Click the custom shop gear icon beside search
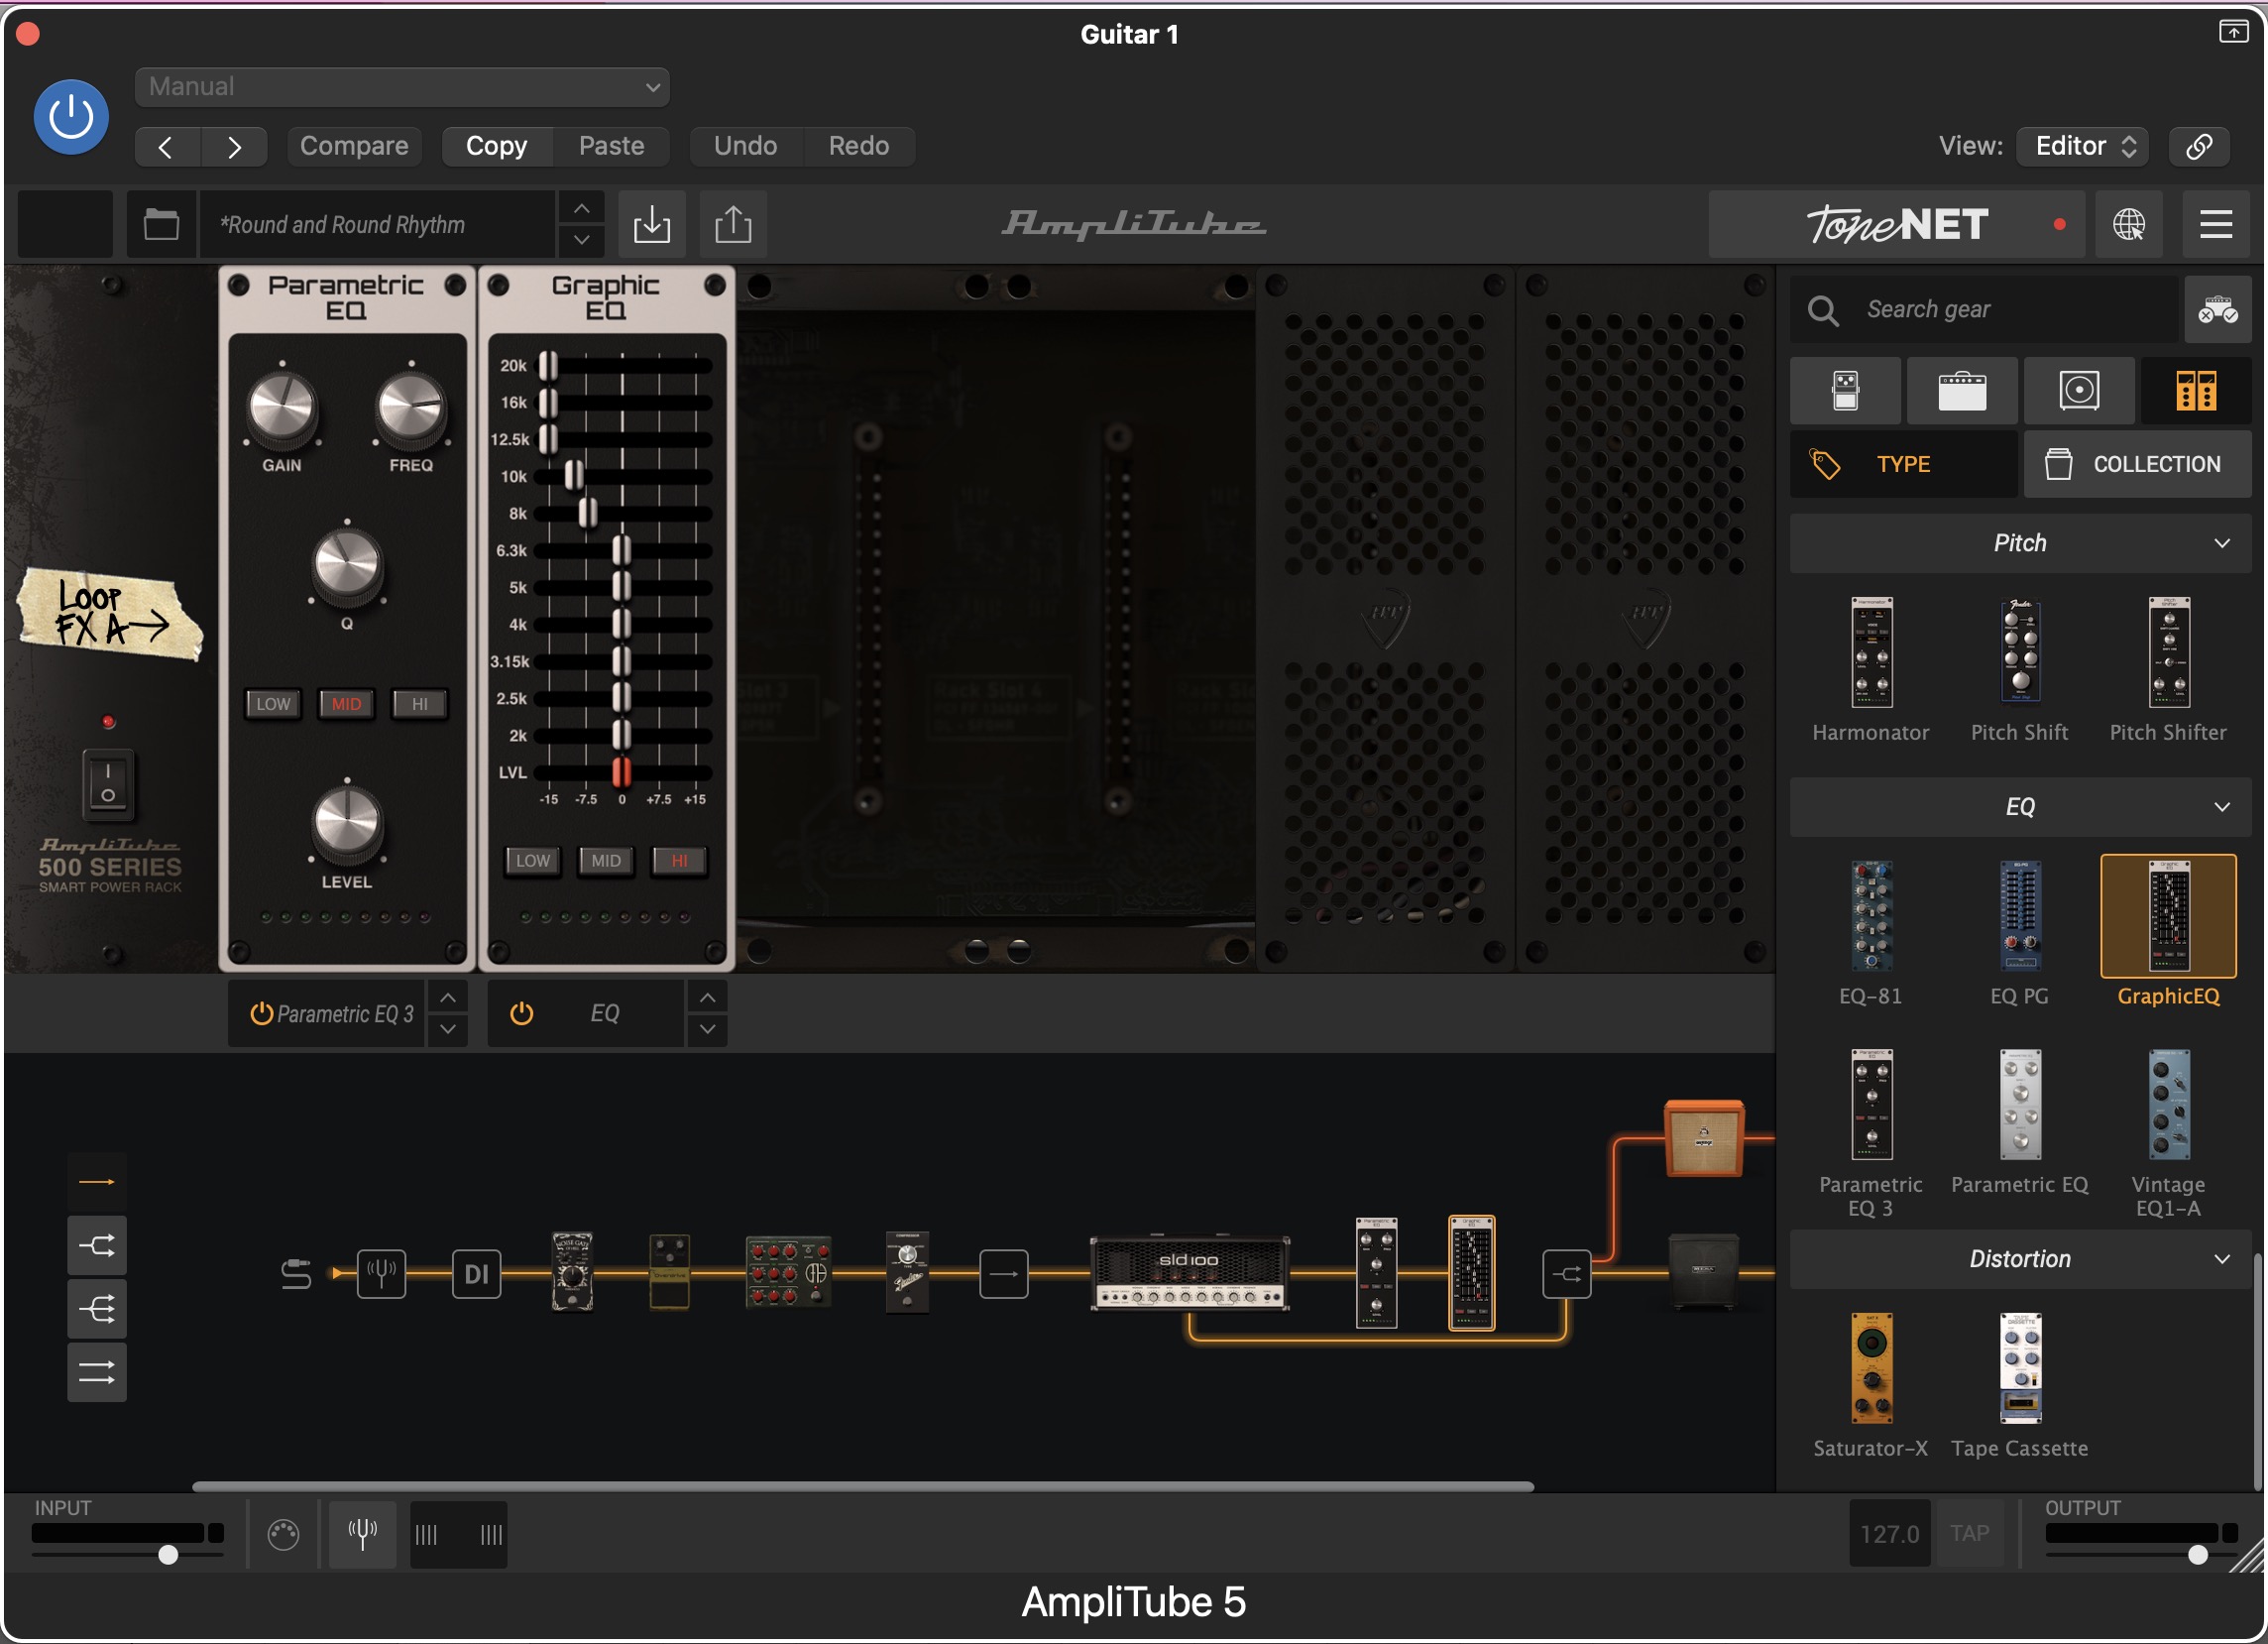This screenshot has height=1644, width=2268. click(2217, 310)
